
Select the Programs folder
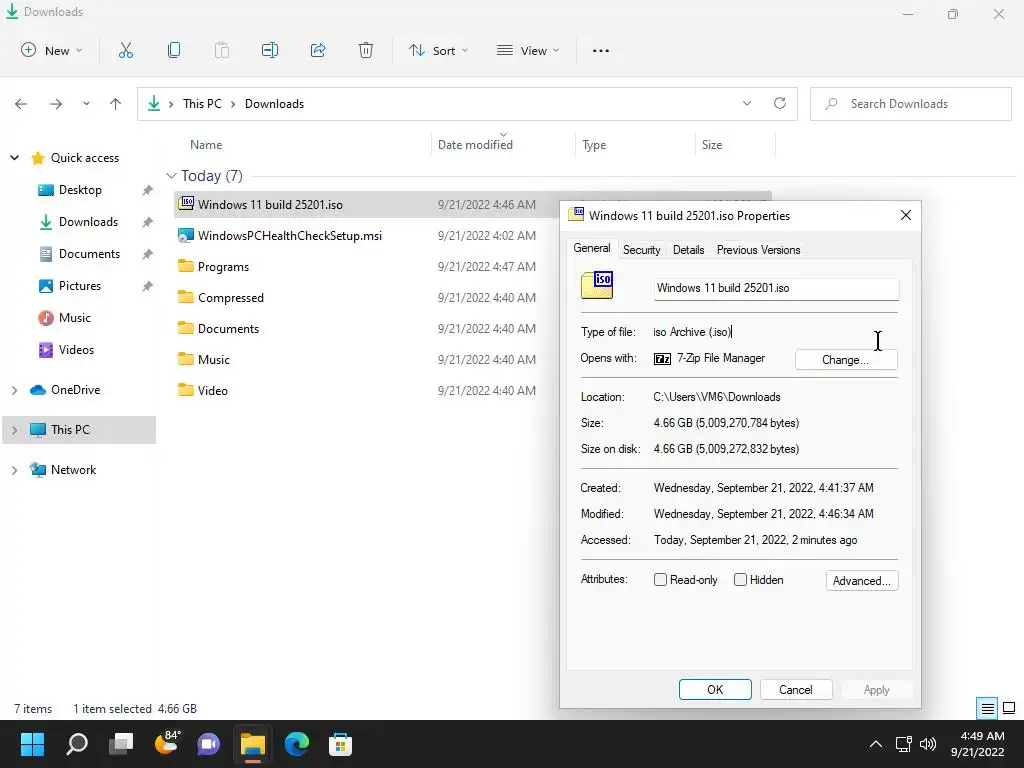click(223, 266)
